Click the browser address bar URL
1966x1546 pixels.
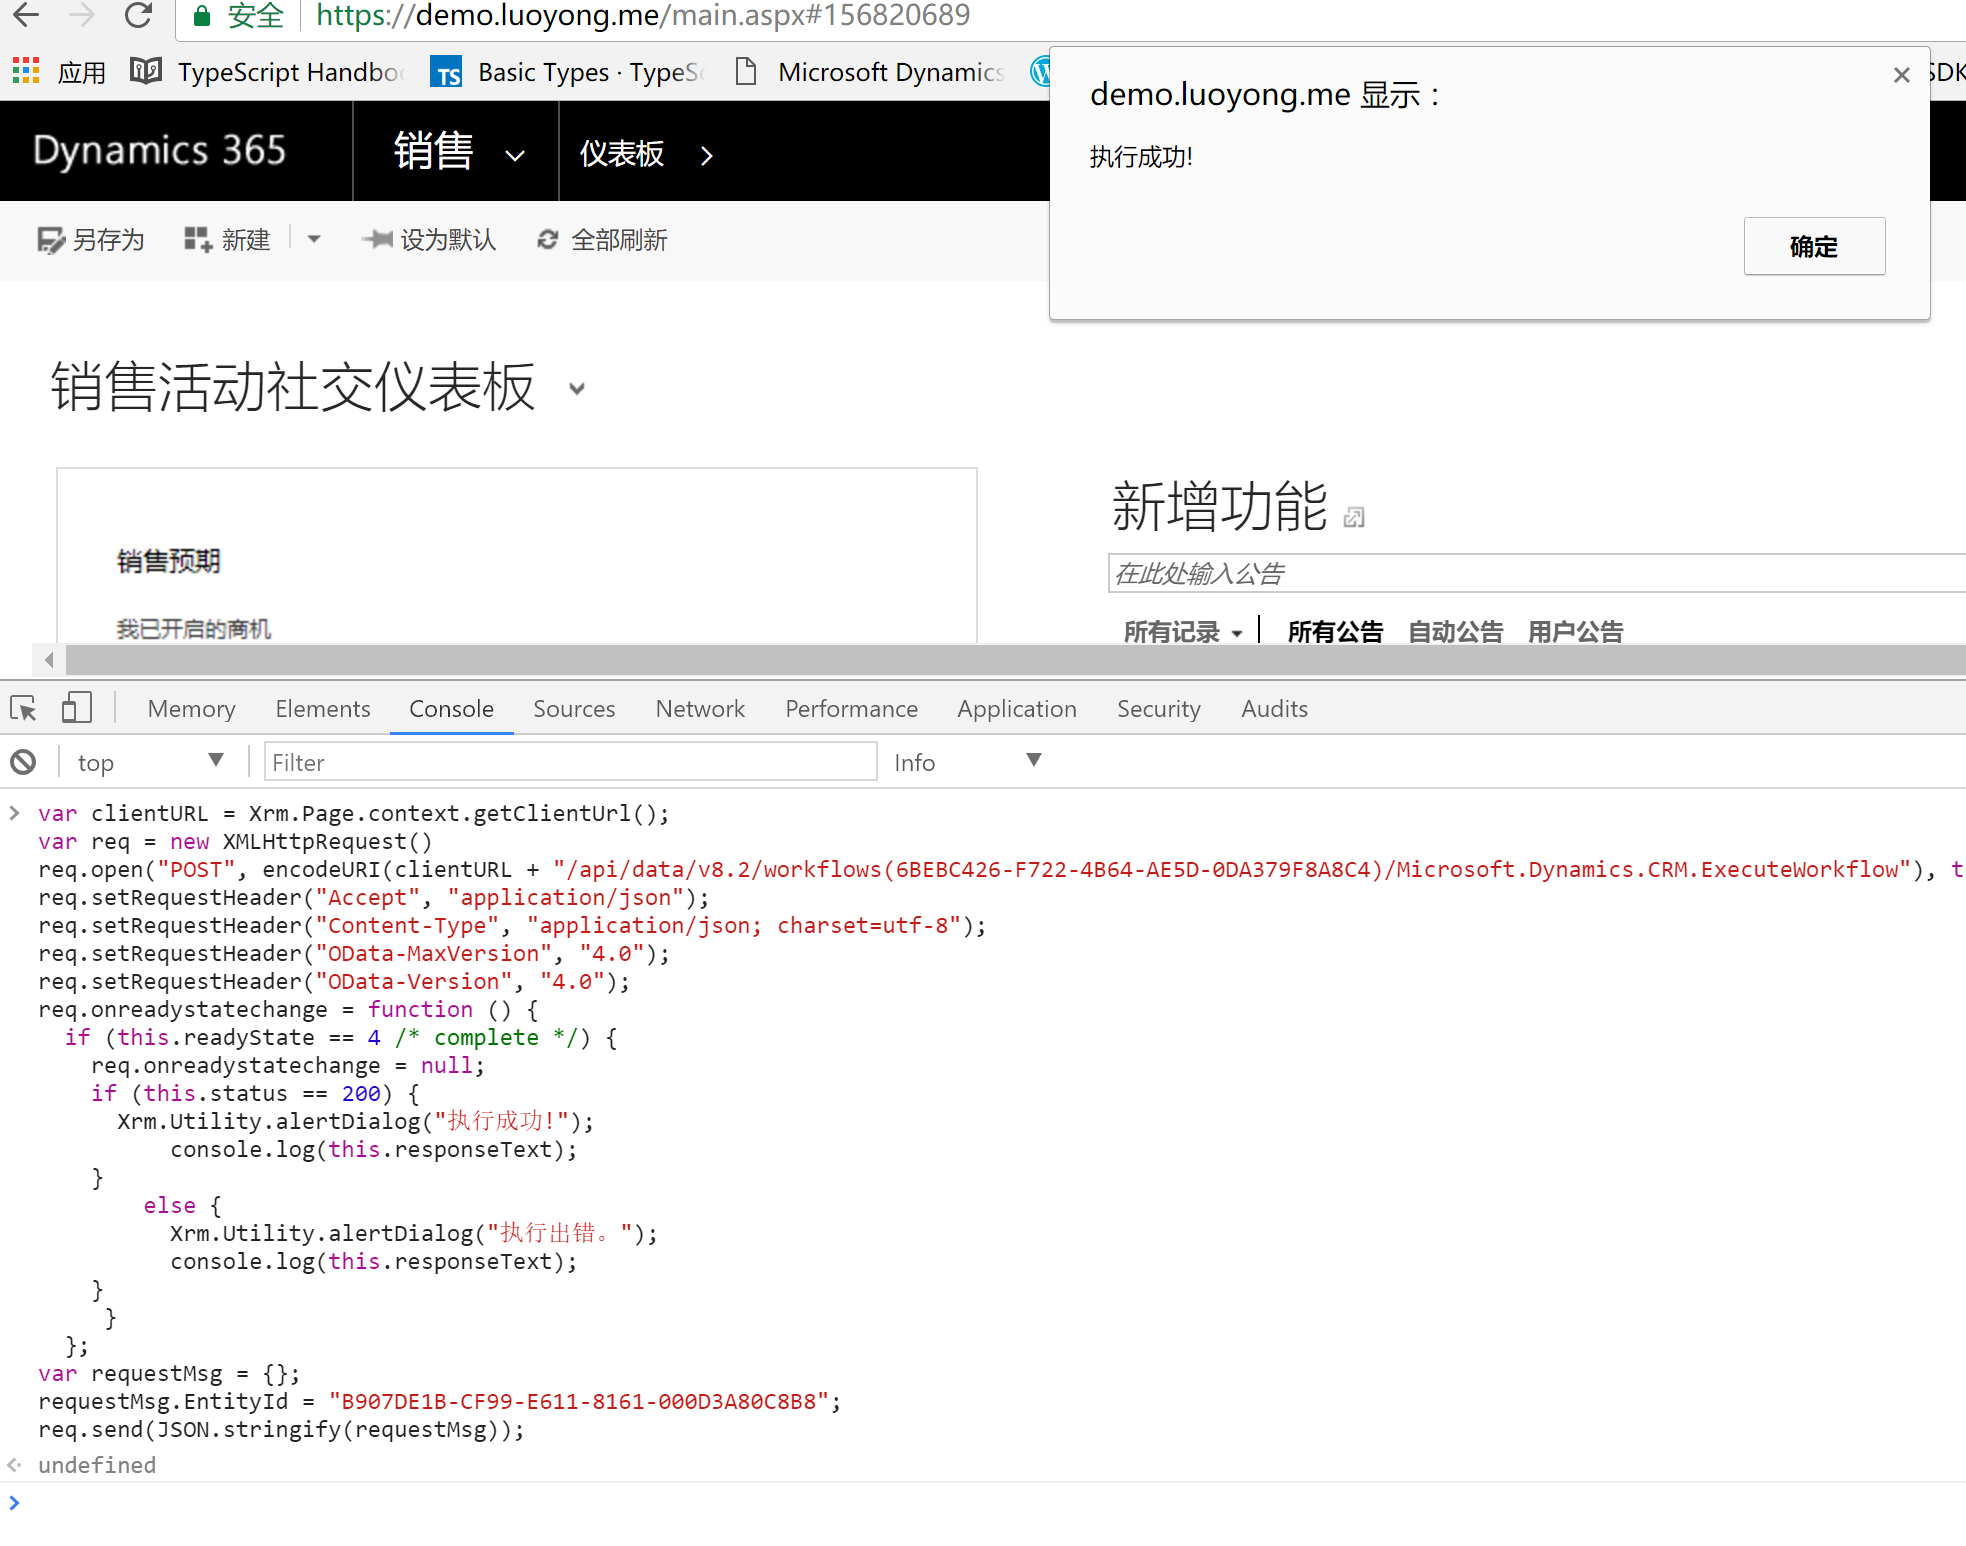tap(643, 15)
